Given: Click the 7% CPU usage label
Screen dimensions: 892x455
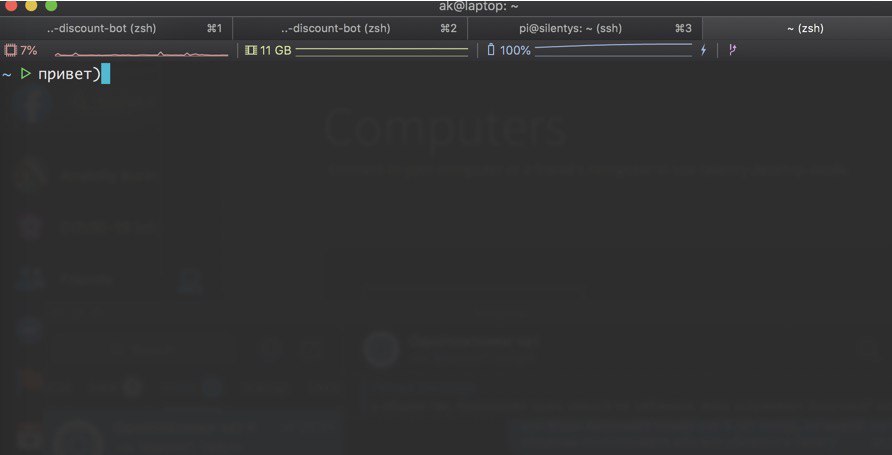Looking at the screenshot, I should tap(28, 50).
